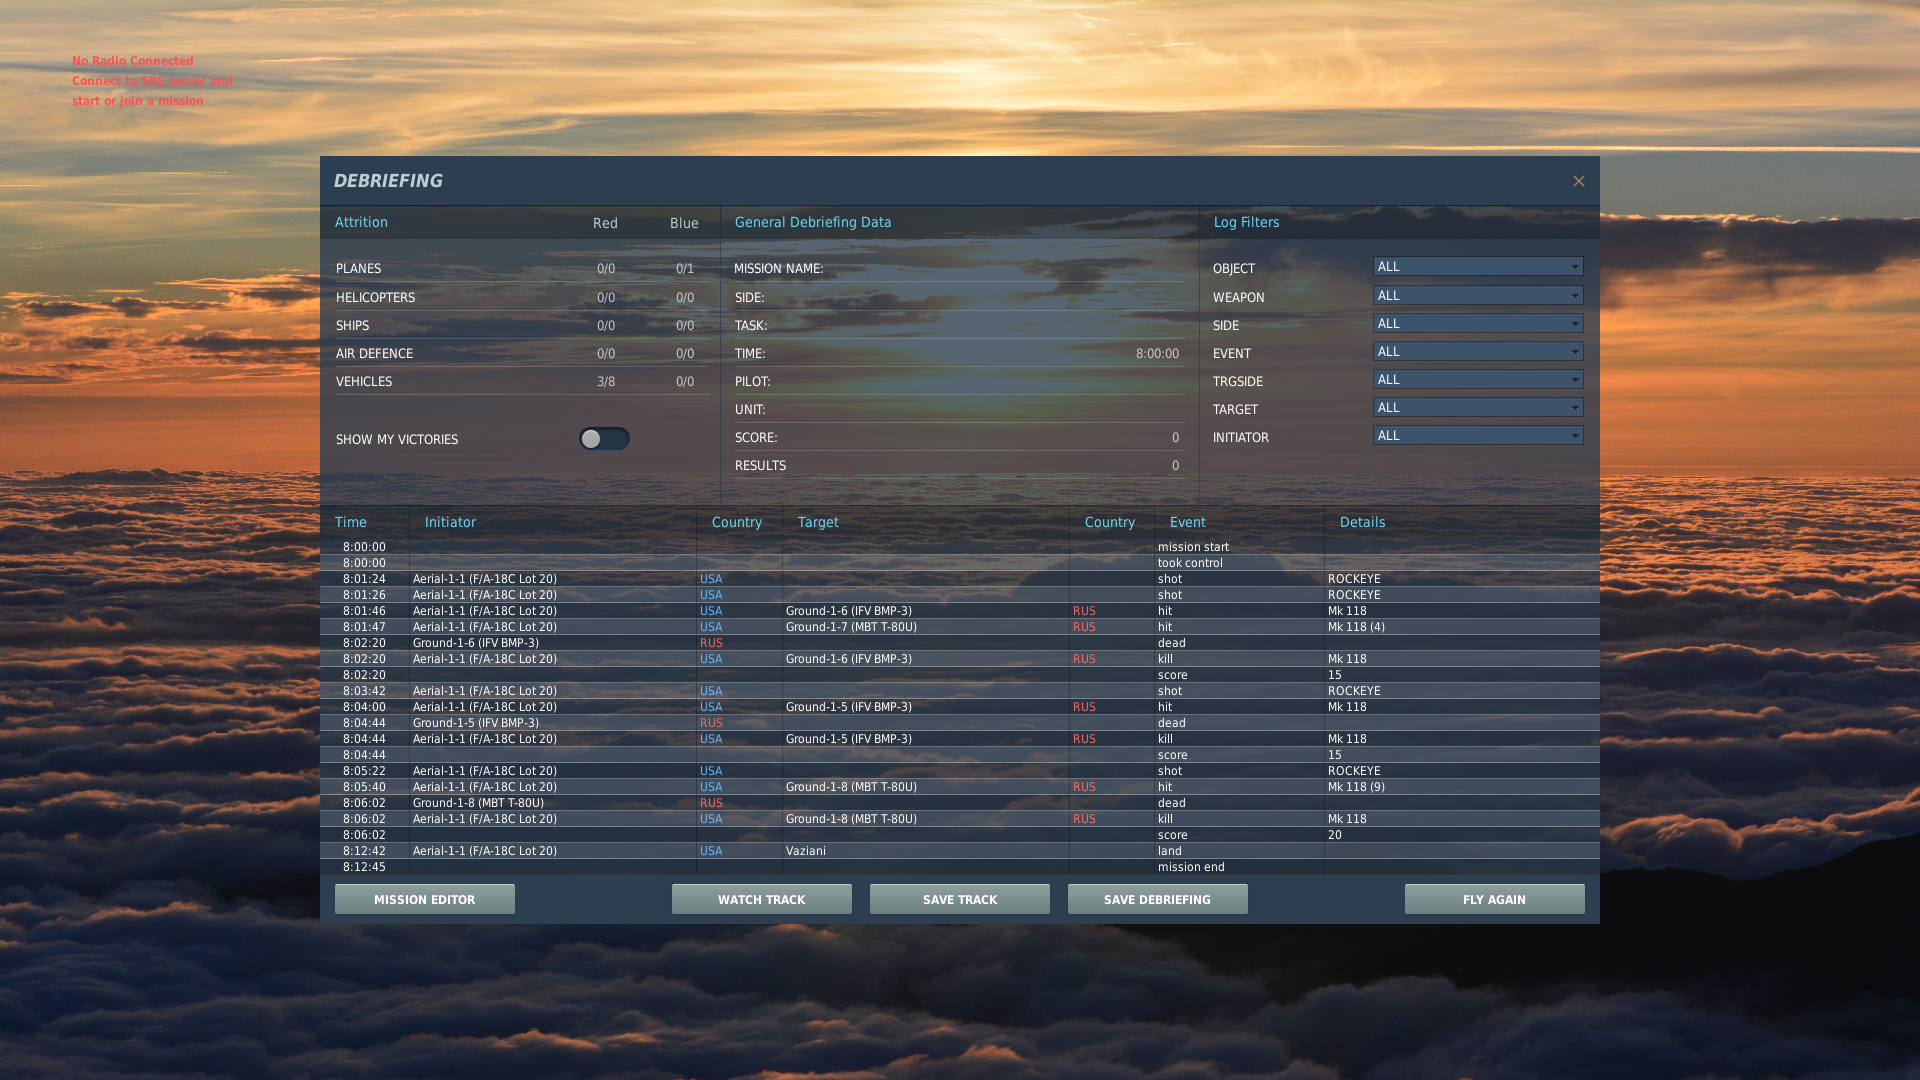Click the first Country column header
The image size is (1920, 1080).
[x=737, y=522]
